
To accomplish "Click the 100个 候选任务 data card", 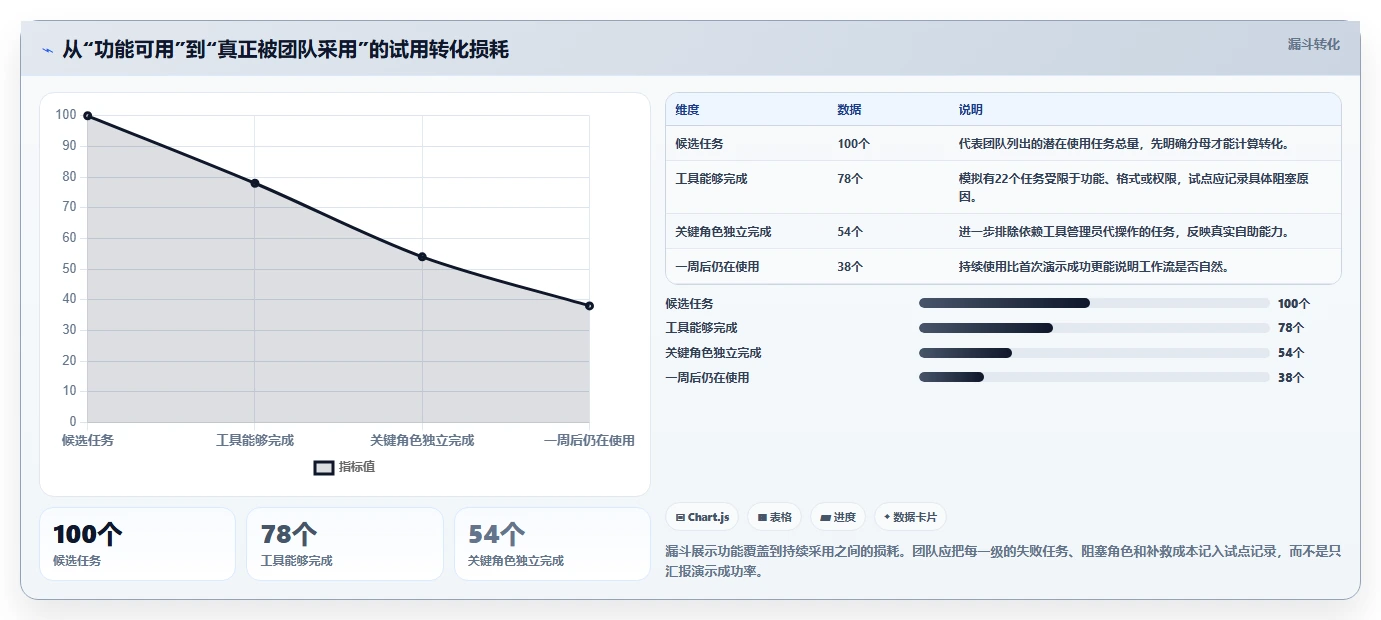I will pos(137,544).
